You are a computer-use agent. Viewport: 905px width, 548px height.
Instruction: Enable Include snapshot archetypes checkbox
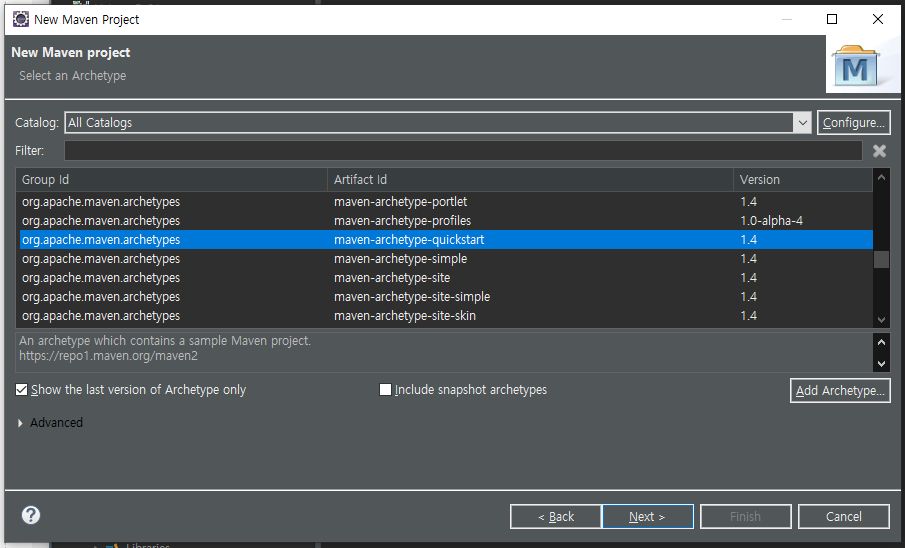click(x=385, y=390)
